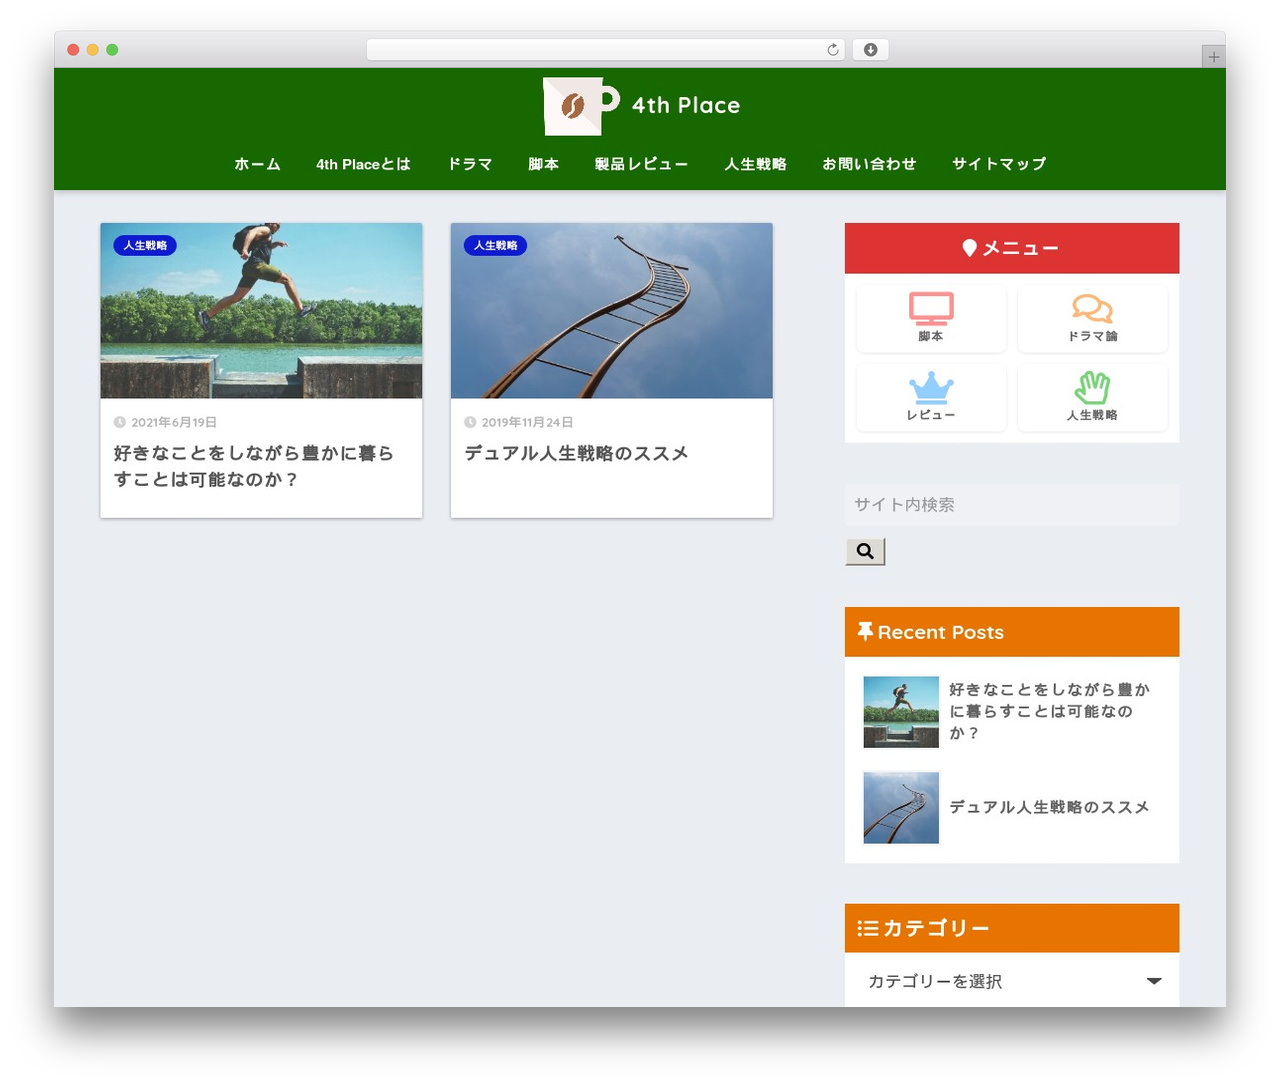Click the browser reload icon
Screen dimensions: 1280x1084
[x=832, y=50]
